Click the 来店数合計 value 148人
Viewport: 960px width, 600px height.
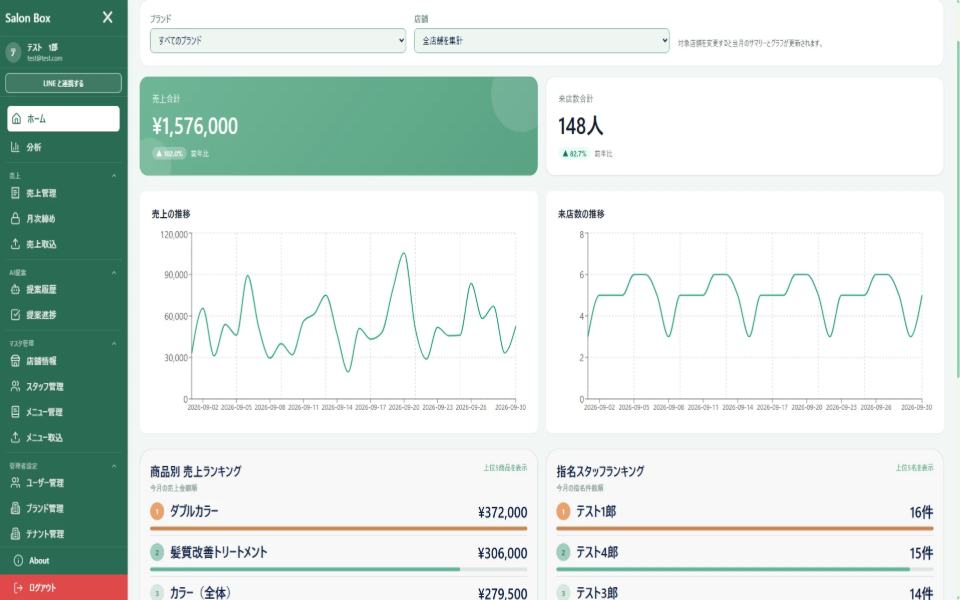click(580, 126)
